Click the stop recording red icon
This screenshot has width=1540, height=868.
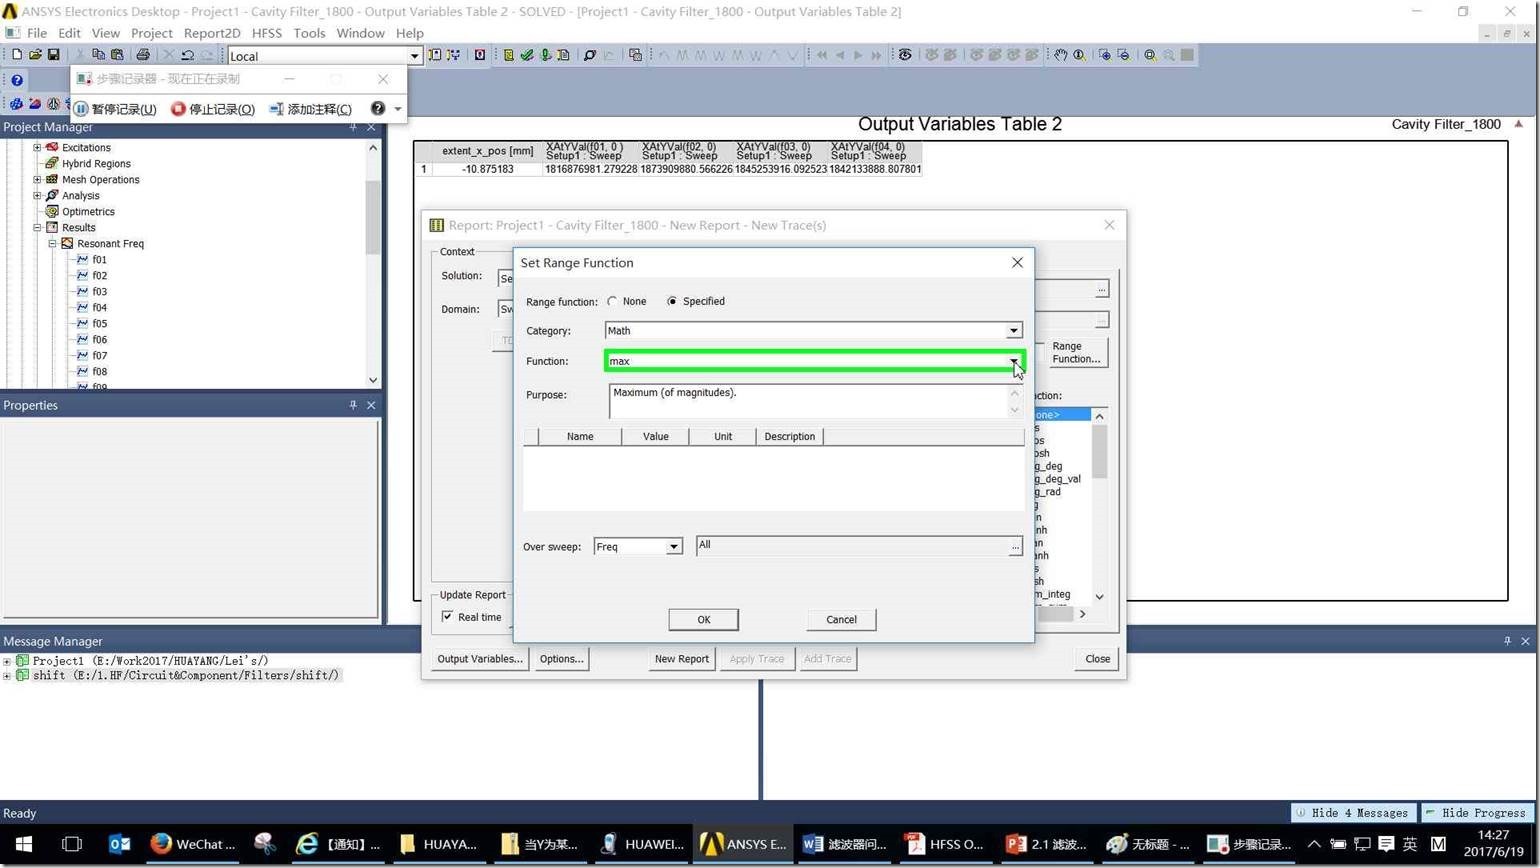178,109
